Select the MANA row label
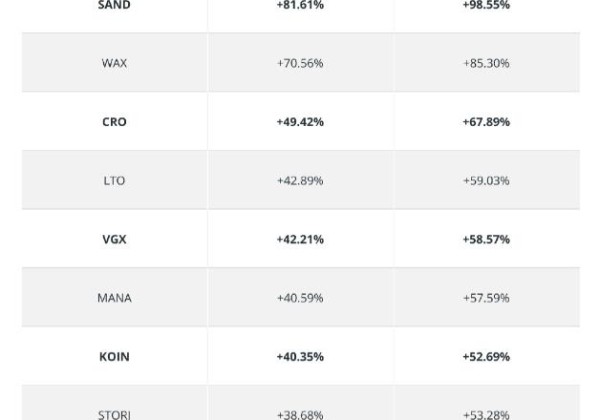 pos(114,298)
